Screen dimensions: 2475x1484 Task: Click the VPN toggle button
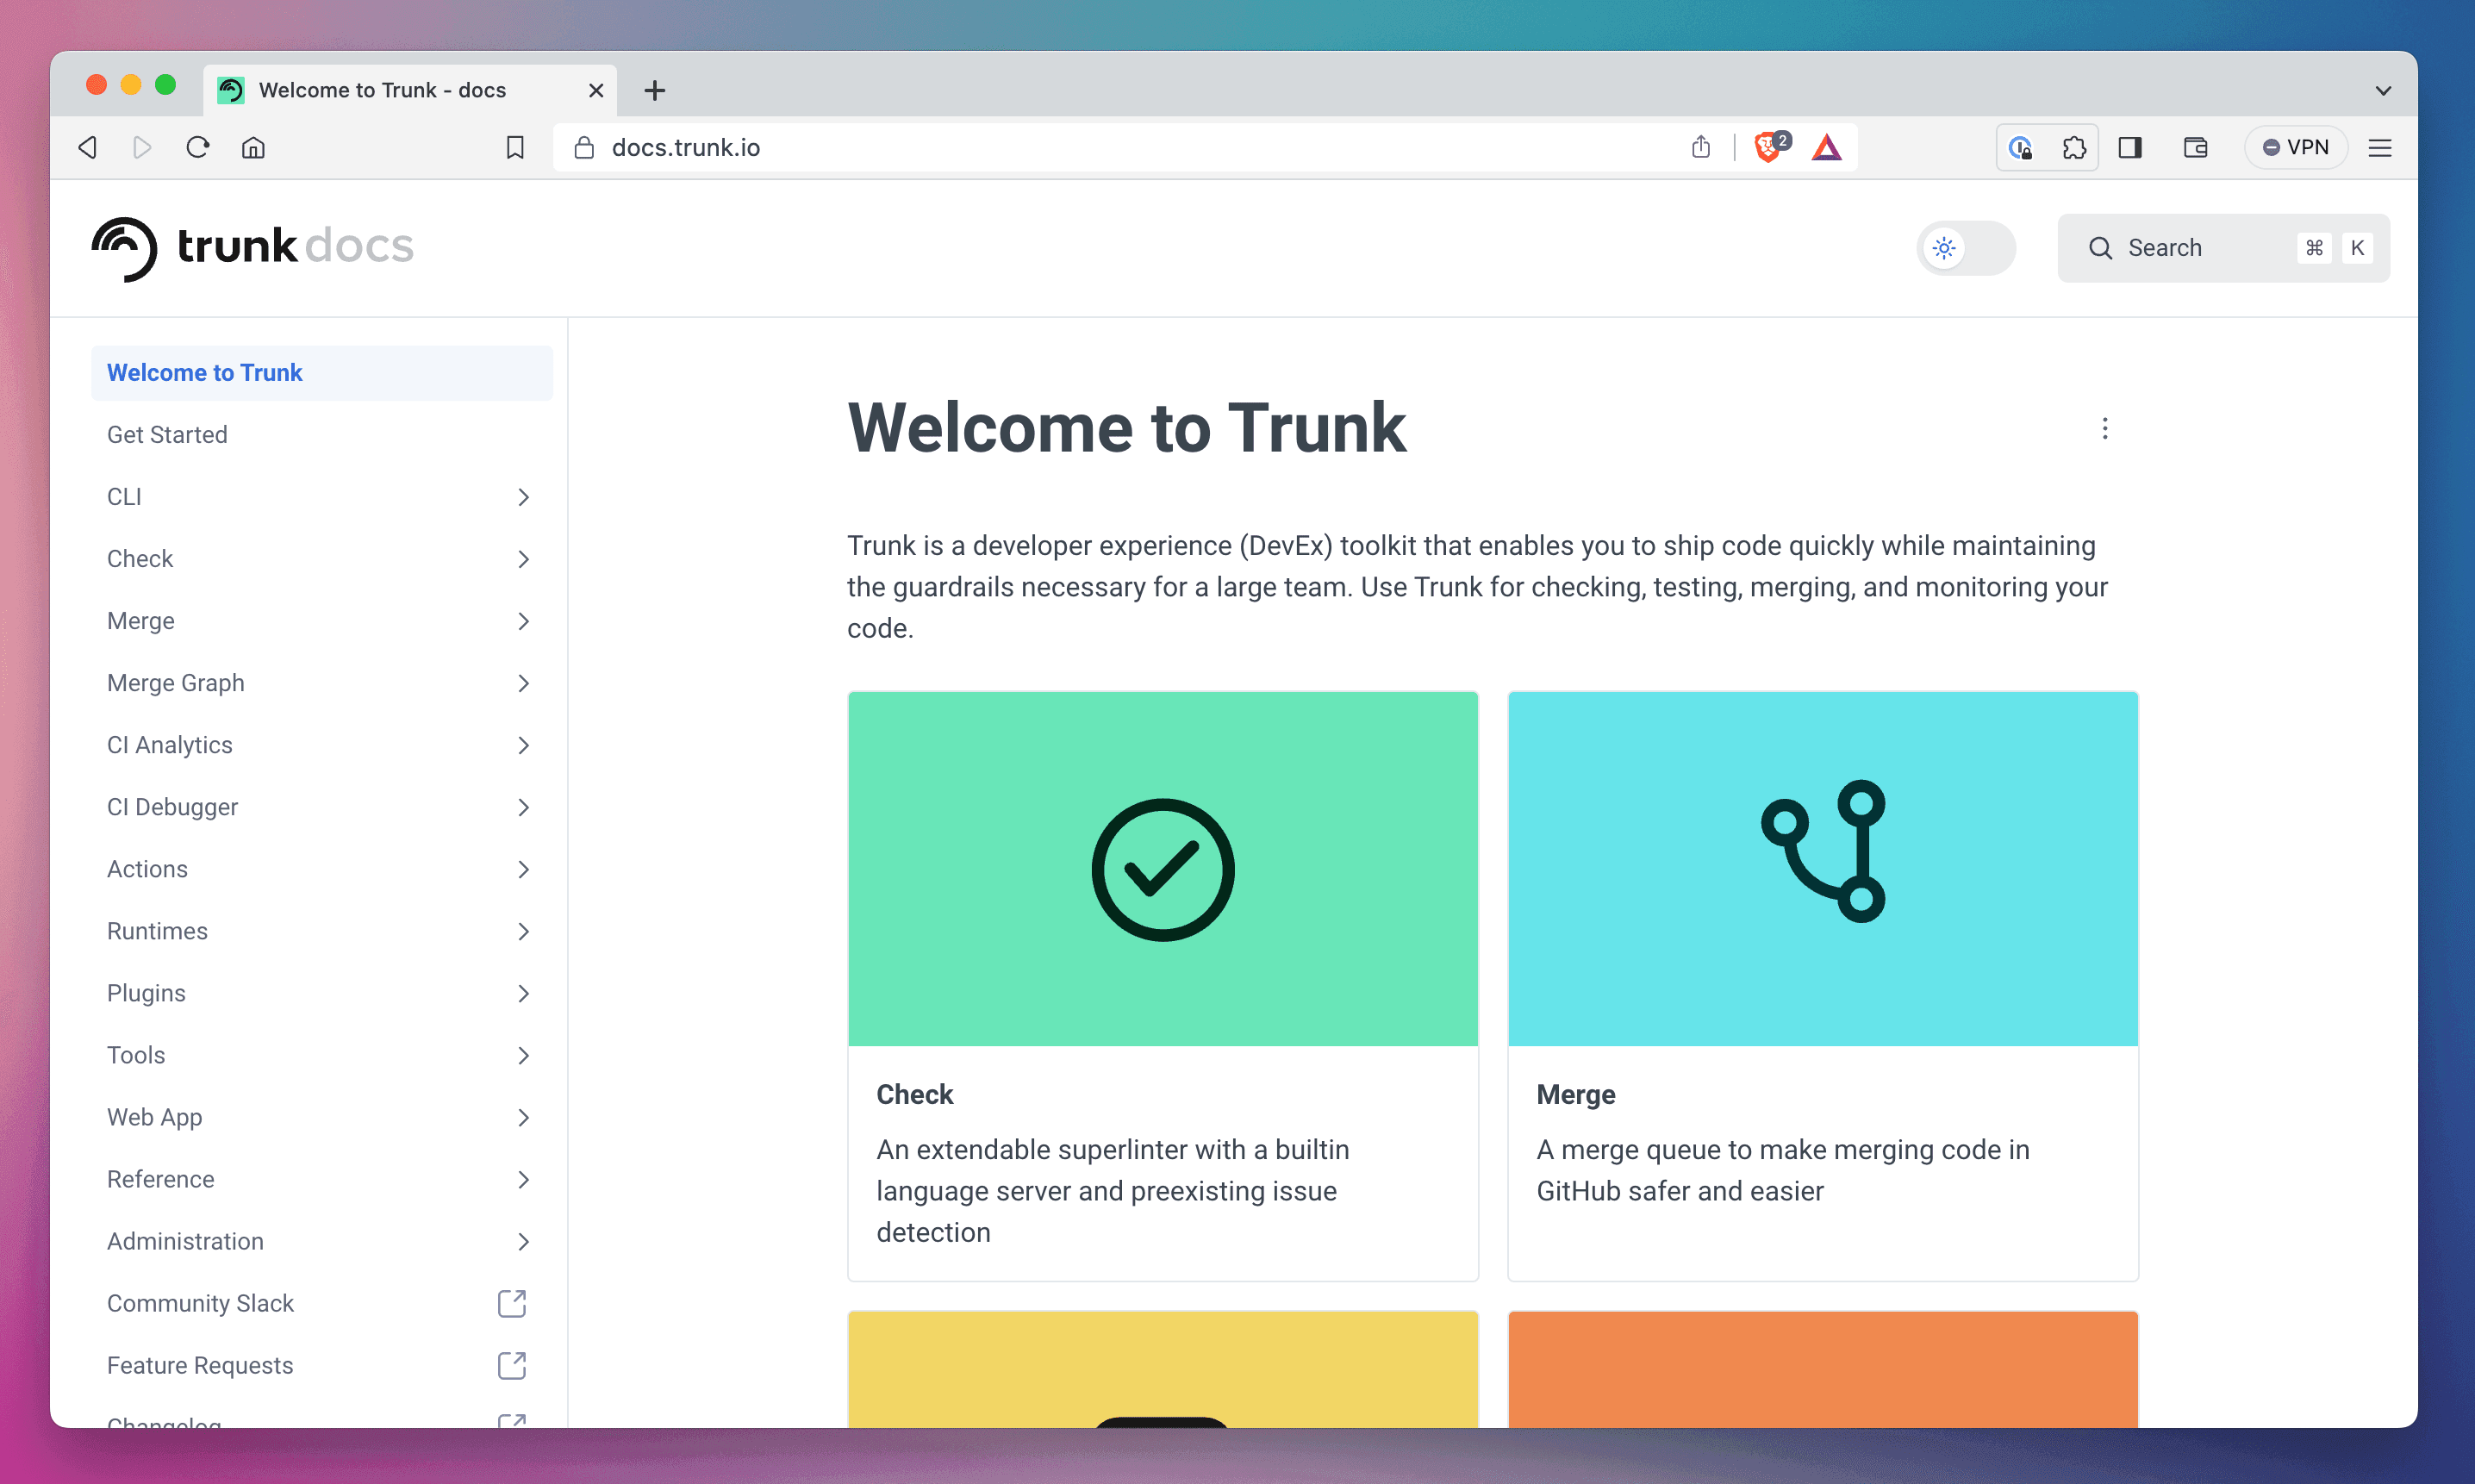(x=2295, y=147)
